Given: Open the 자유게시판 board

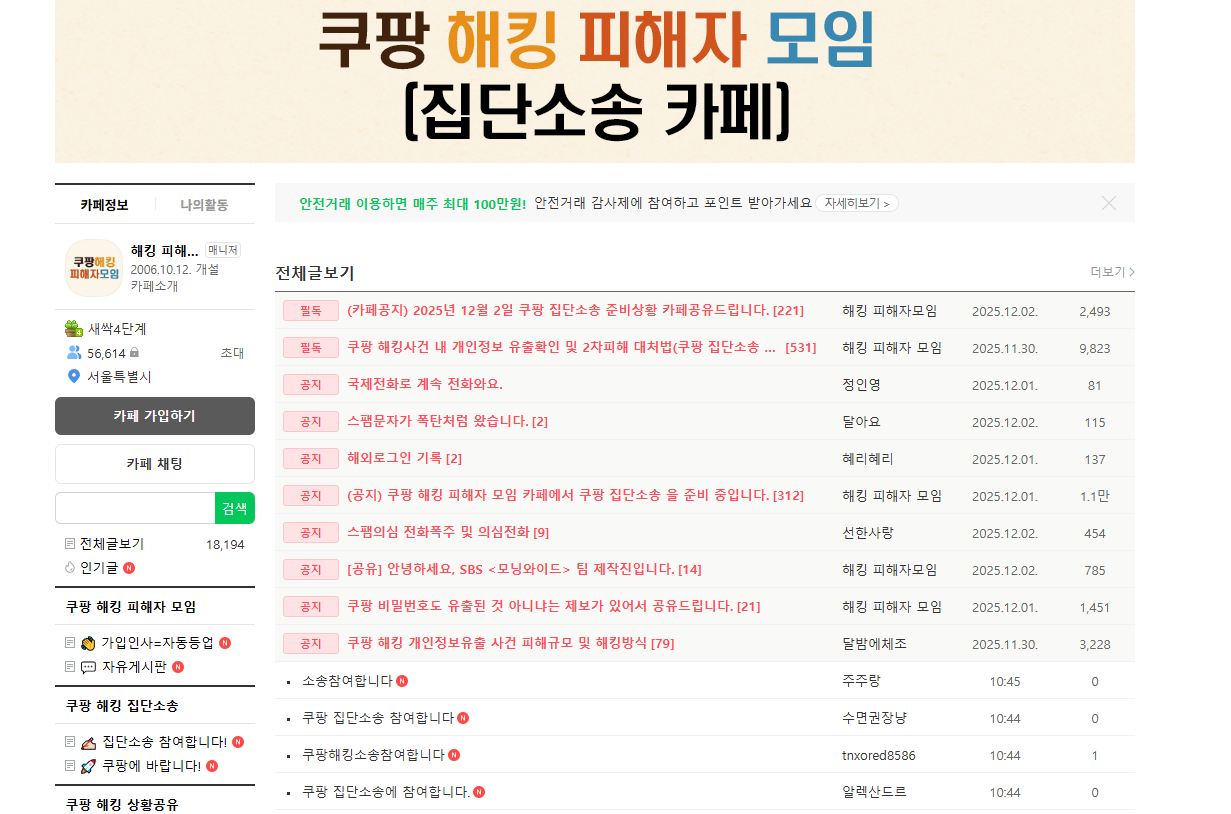Looking at the screenshot, I should [134, 667].
